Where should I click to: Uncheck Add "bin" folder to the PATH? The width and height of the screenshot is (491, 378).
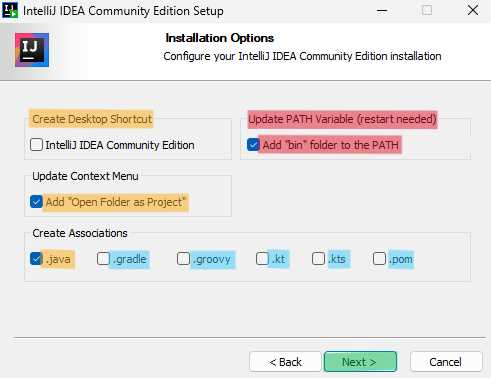click(253, 145)
